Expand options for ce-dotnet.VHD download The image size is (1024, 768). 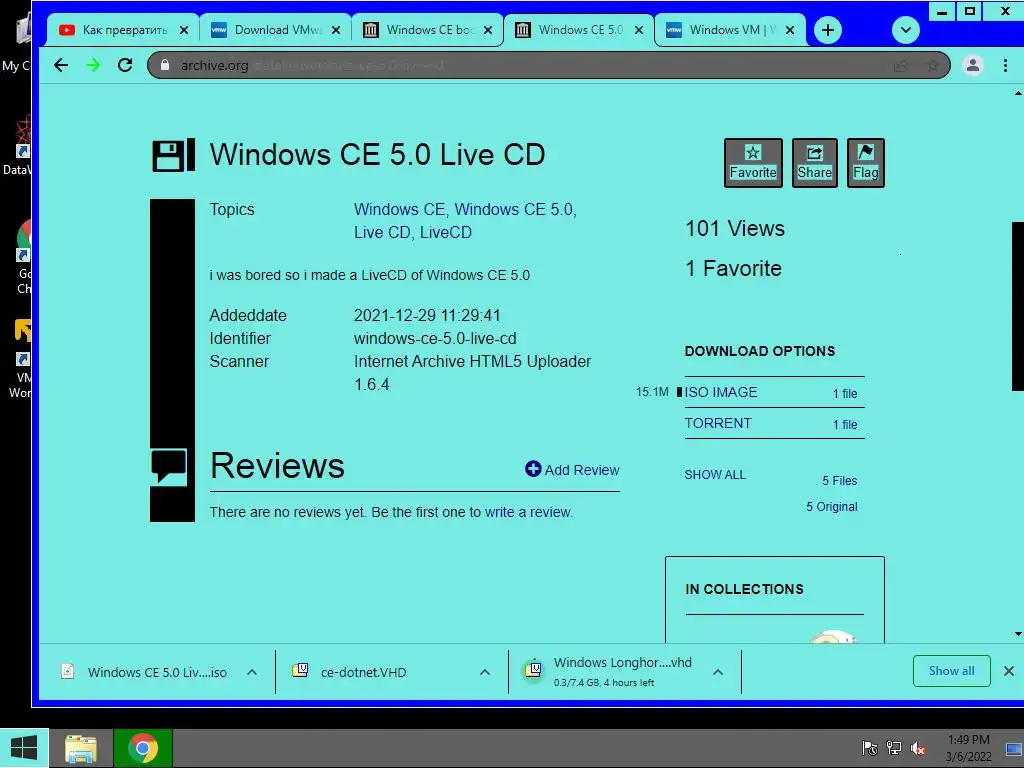pos(485,672)
